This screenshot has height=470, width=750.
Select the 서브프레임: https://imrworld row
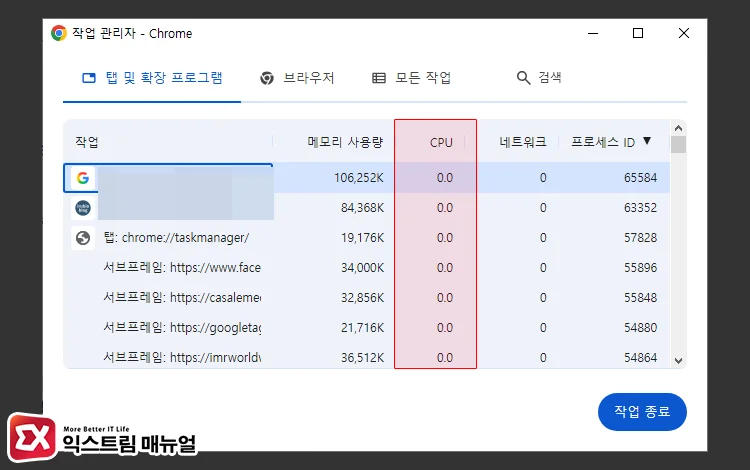(366, 357)
